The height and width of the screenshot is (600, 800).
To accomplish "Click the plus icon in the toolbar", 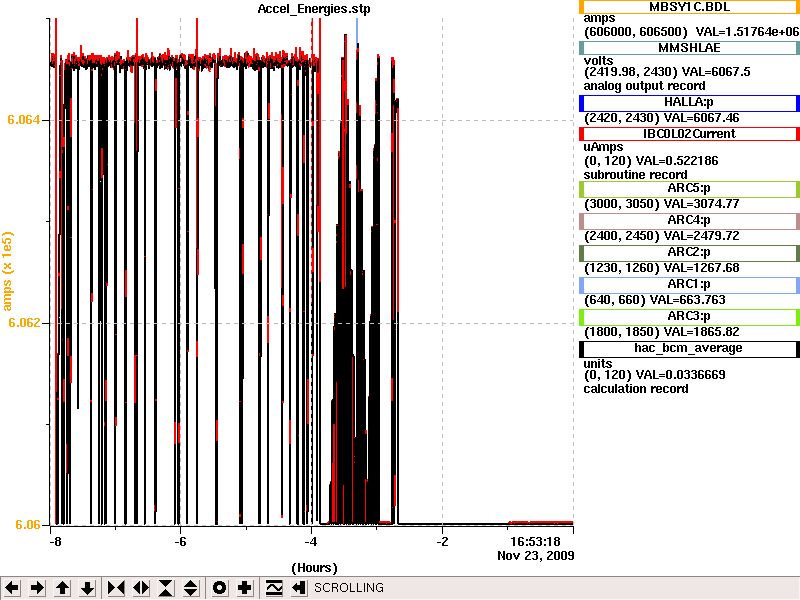I will tap(245, 588).
